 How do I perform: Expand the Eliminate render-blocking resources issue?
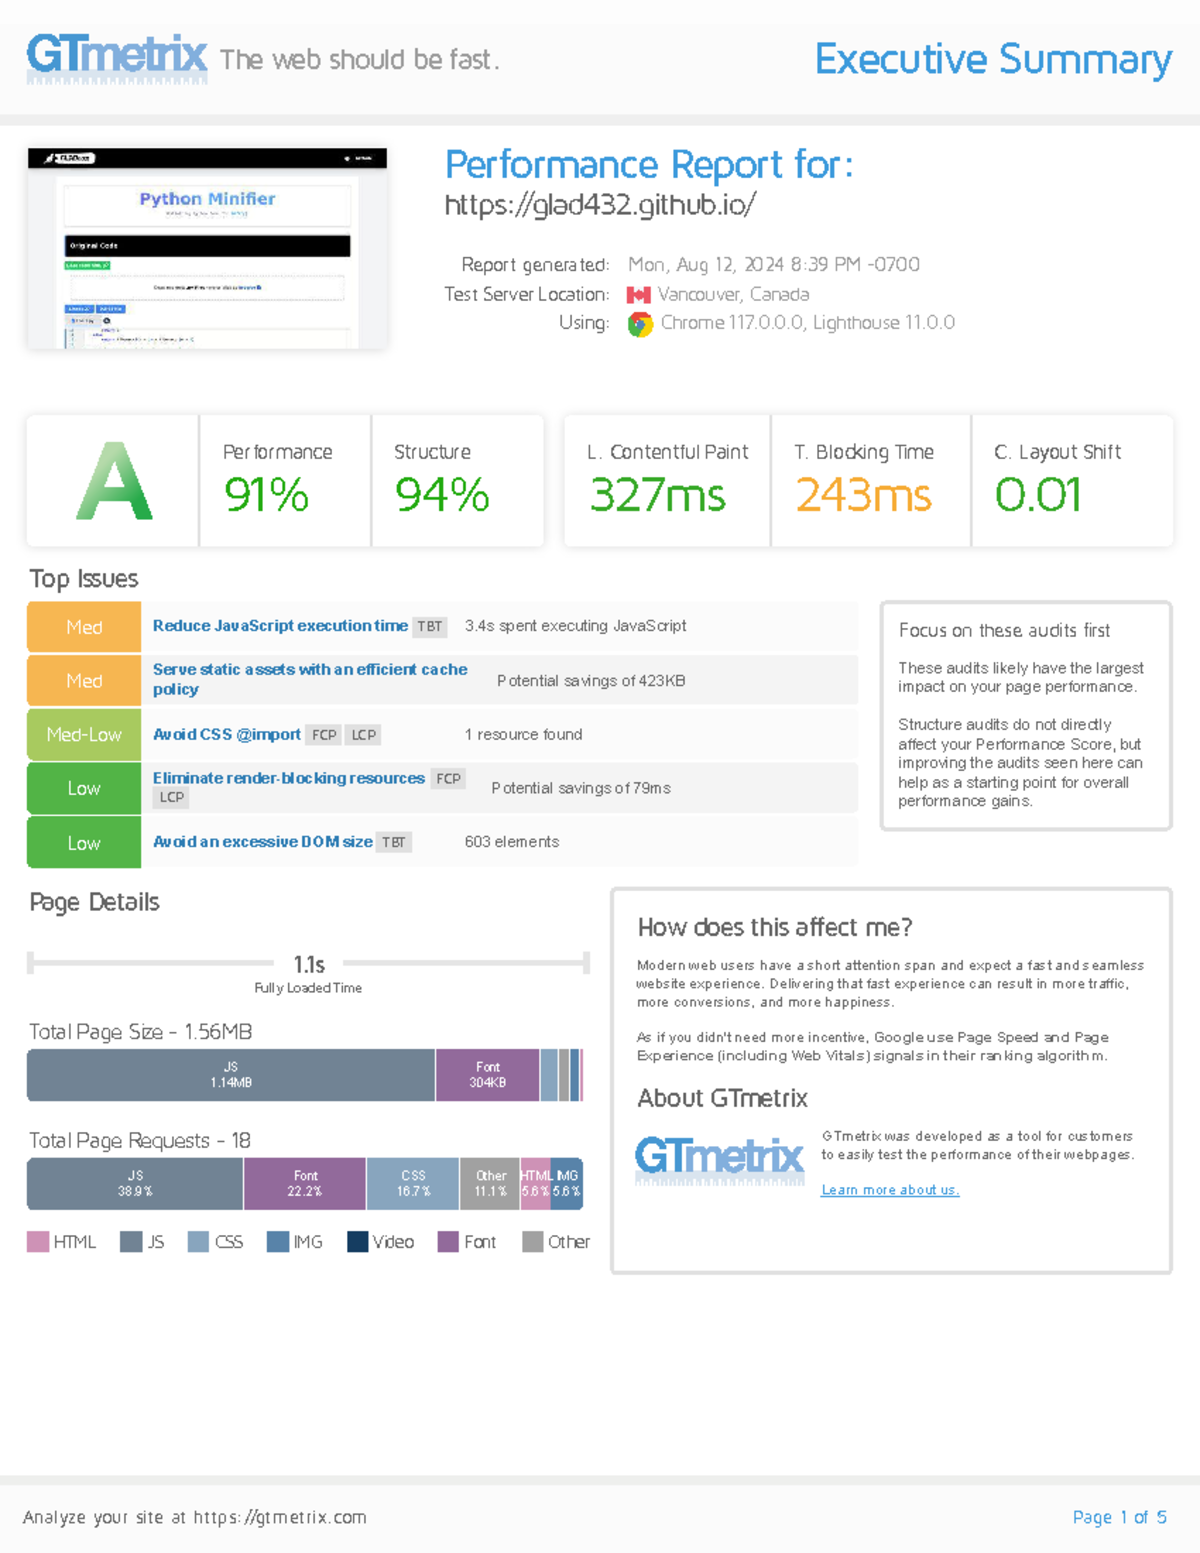pyautogui.click(x=287, y=778)
